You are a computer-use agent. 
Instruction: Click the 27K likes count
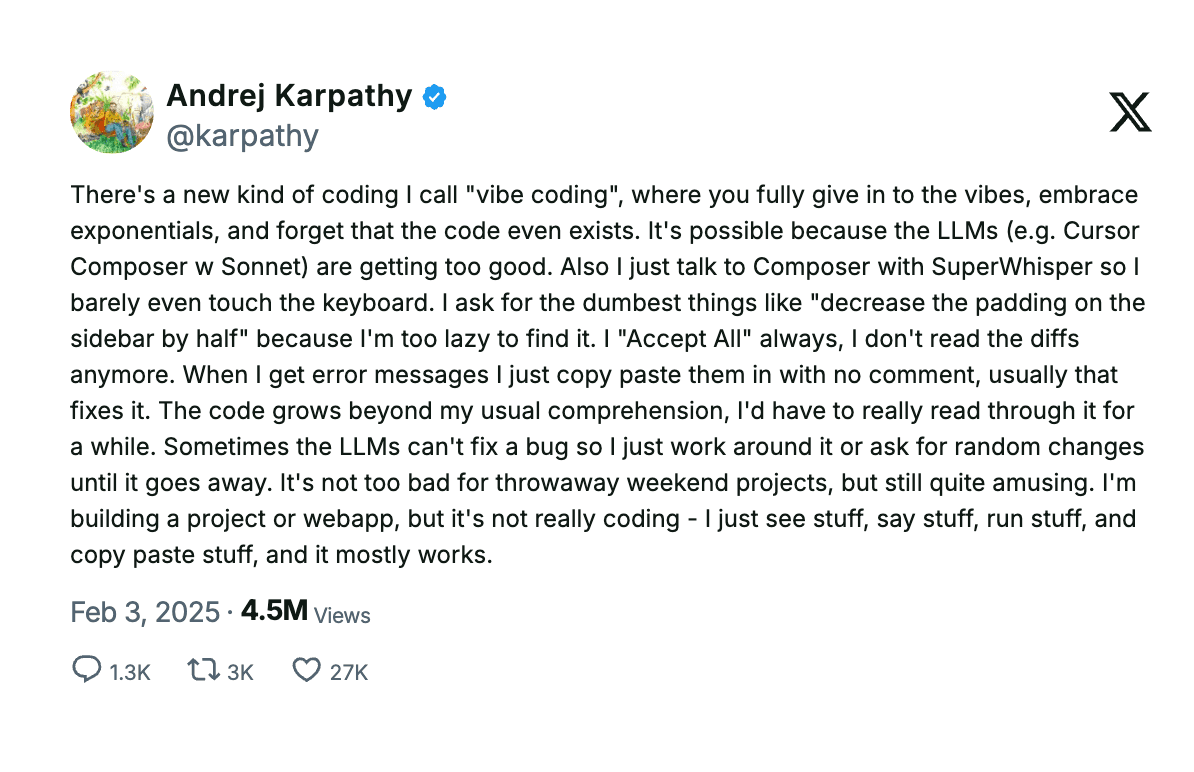[349, 672]
